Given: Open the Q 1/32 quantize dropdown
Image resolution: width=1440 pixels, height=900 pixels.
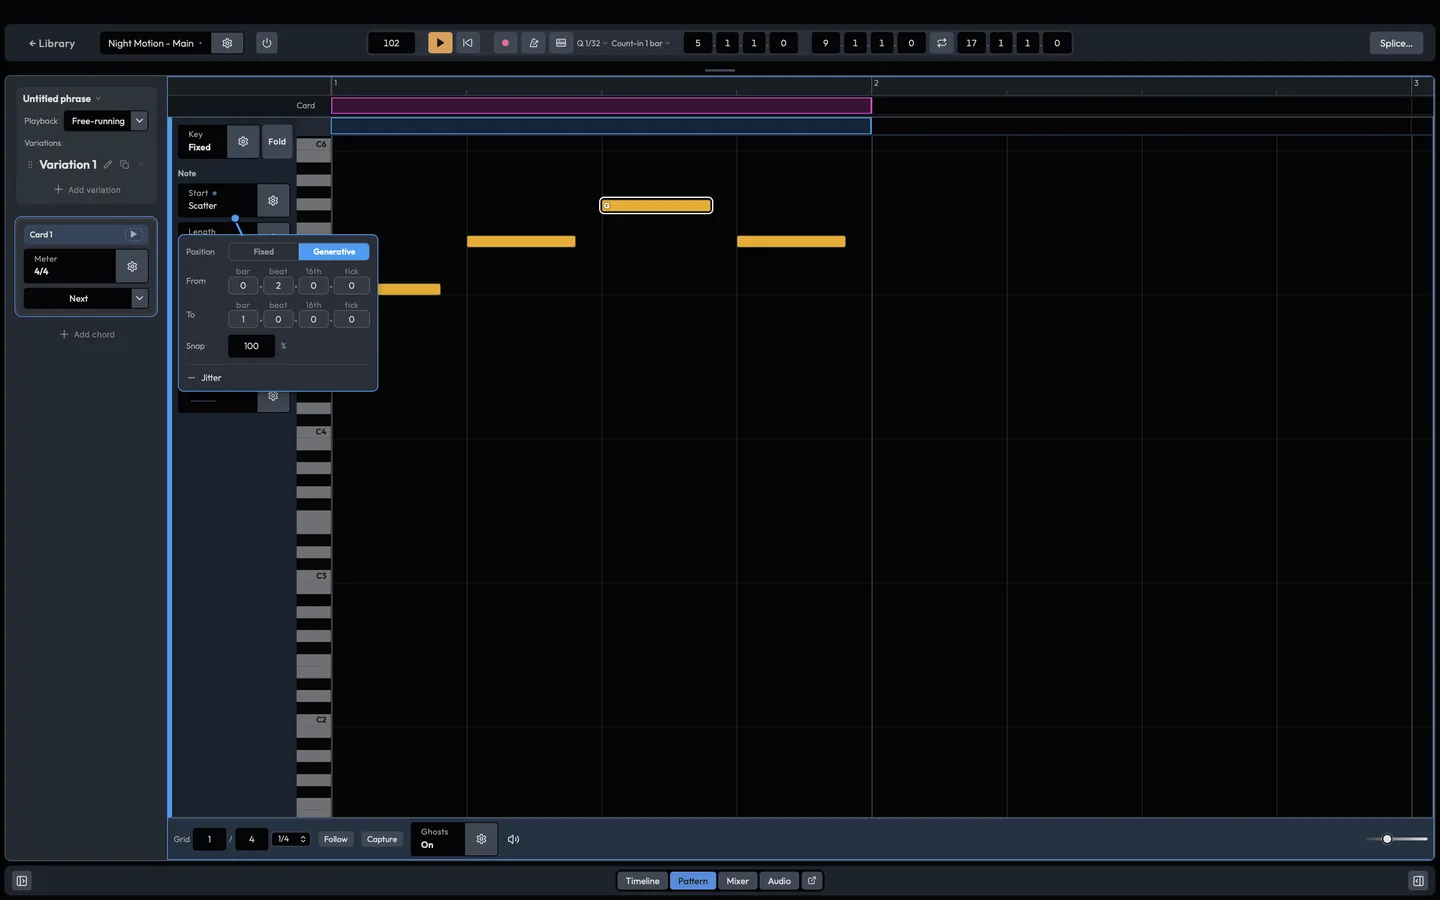Looking at the screenshot, I should click(x=592, y=43).
